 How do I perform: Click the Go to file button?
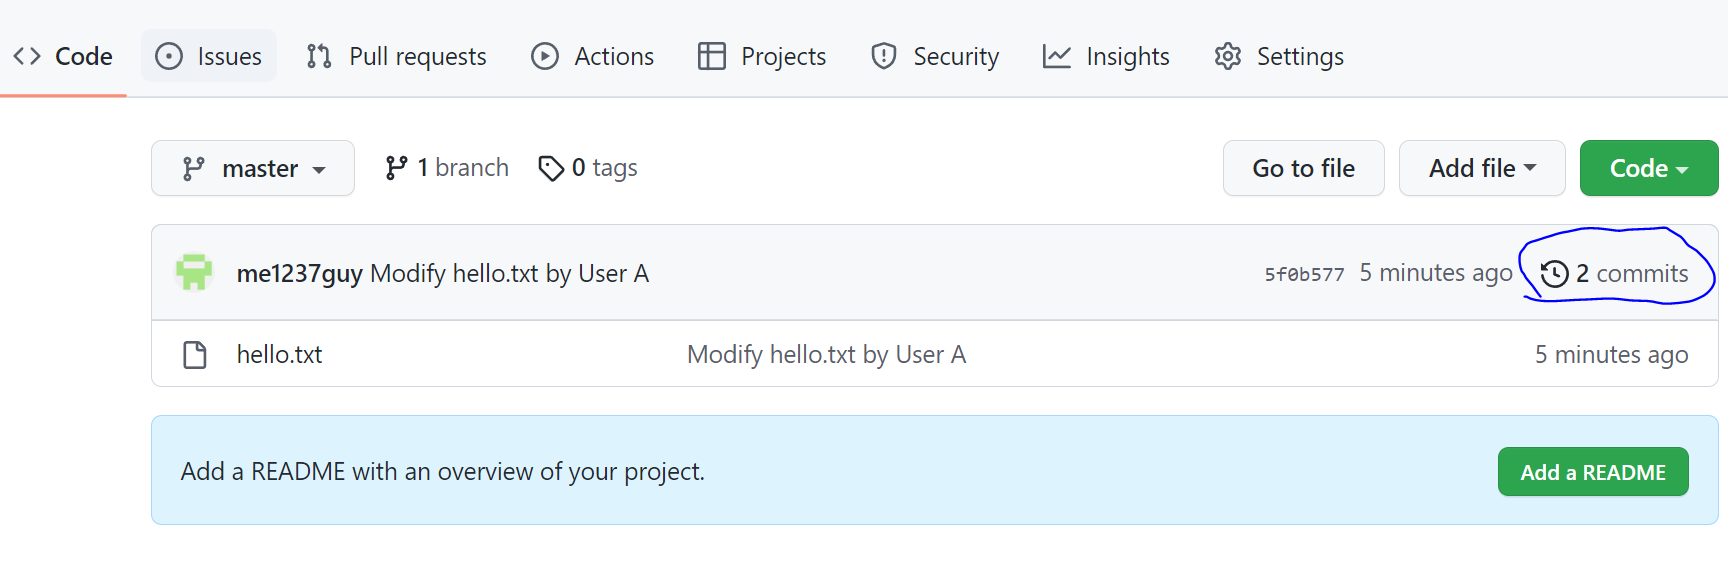coord(1304,168)
